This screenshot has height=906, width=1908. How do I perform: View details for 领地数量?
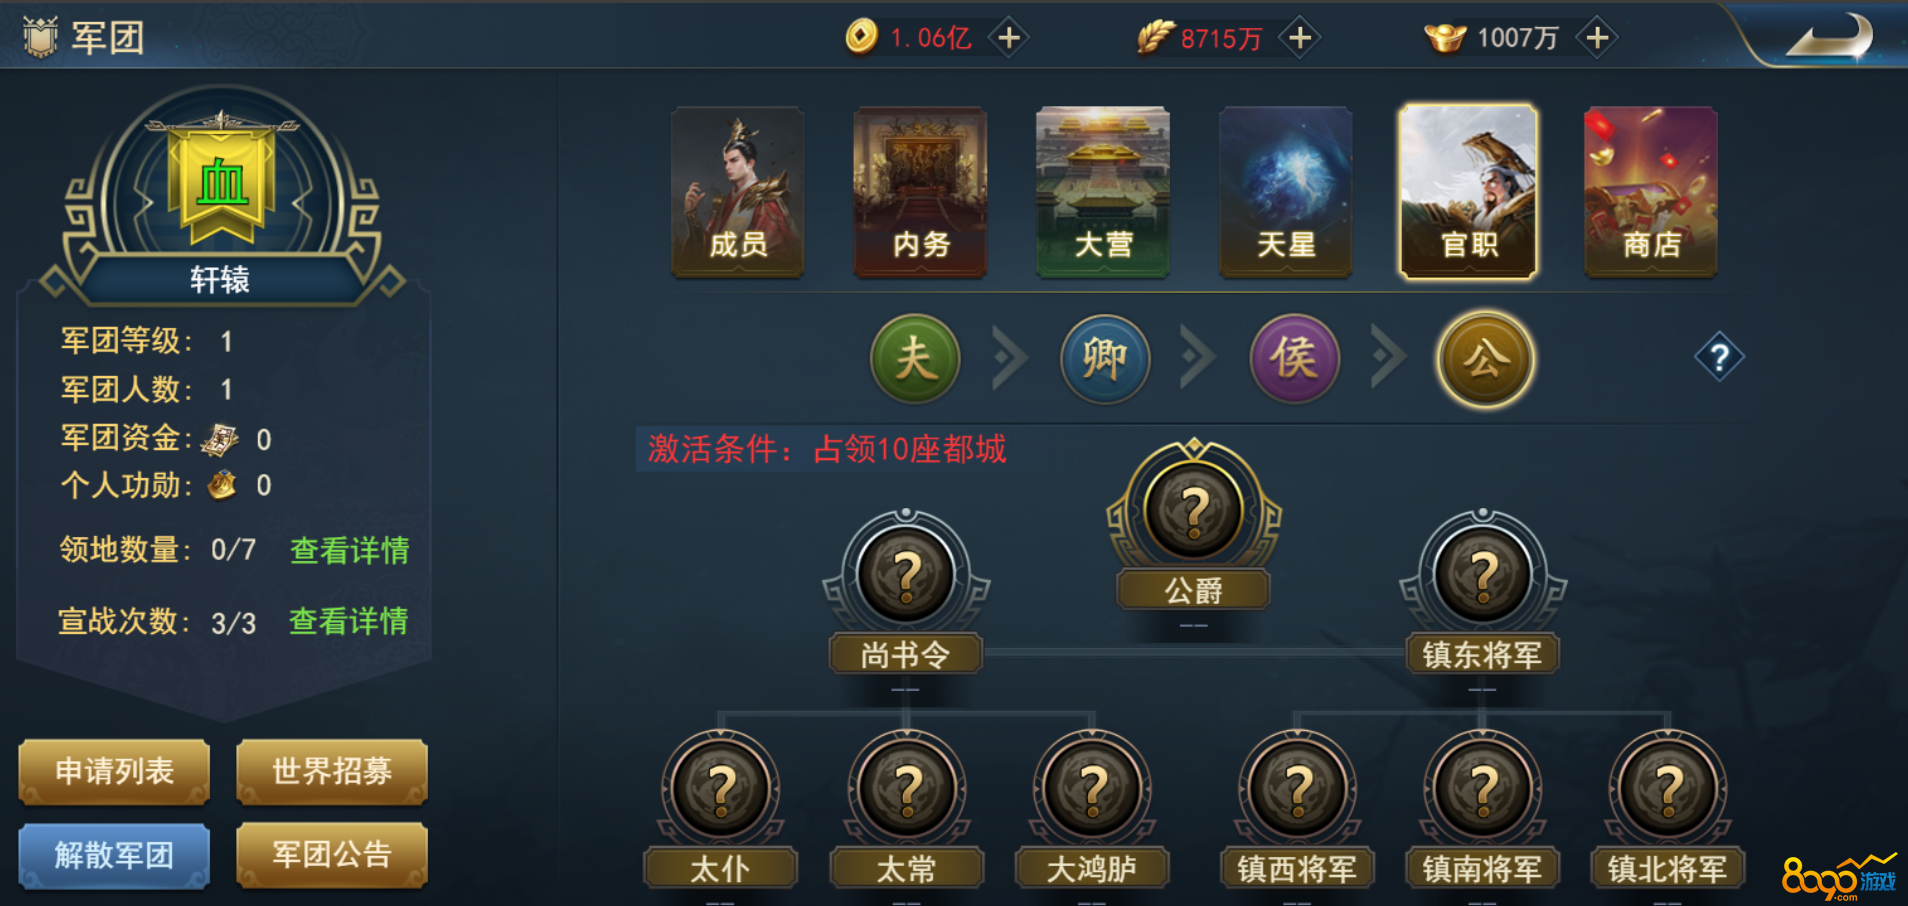click(349, 550)
